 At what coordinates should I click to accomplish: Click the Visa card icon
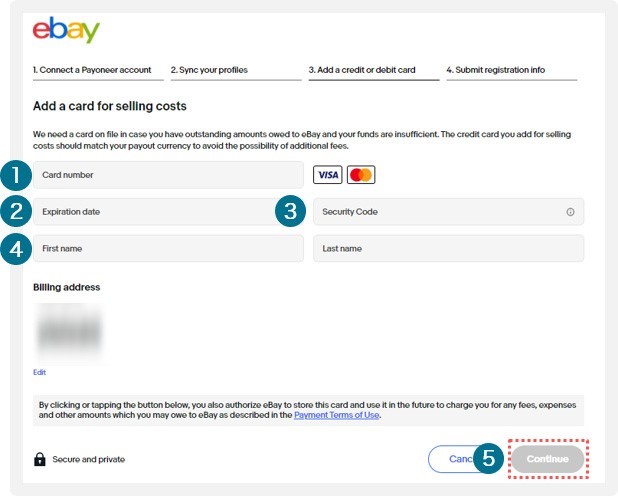pos(328,175)
